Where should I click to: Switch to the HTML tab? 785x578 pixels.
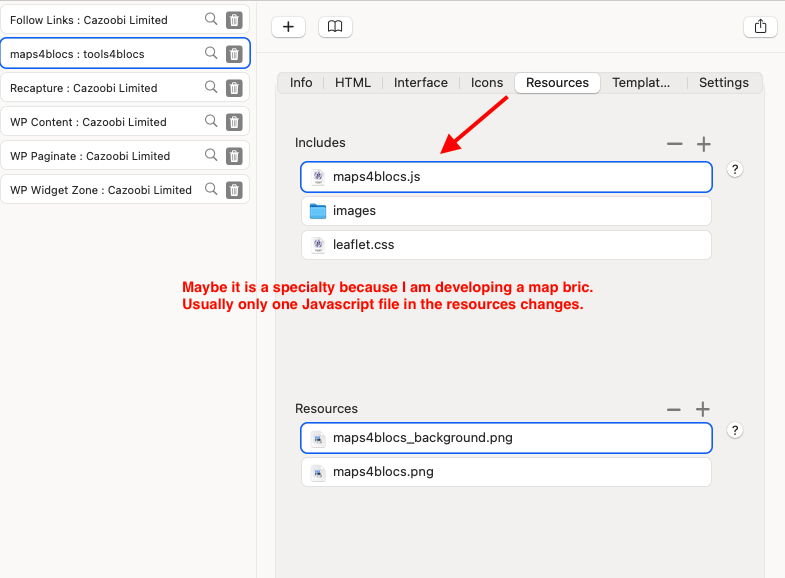pyautogui.click(x=352, y=83)
